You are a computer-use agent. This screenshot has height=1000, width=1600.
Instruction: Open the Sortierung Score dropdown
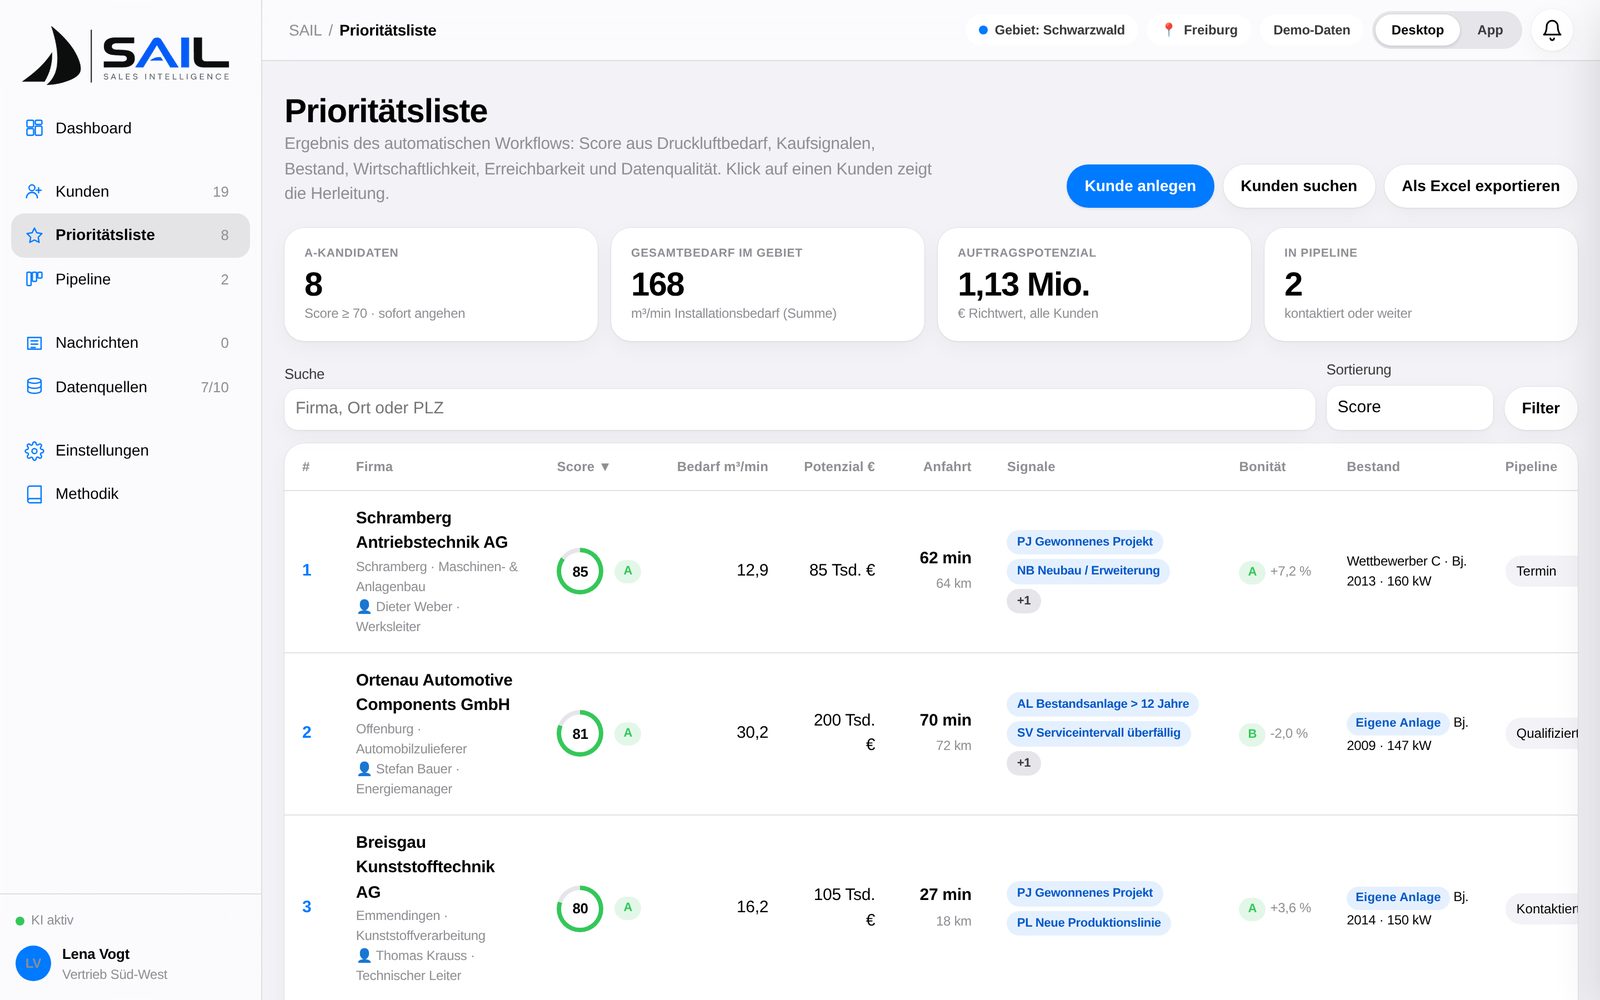point(1409,407)
